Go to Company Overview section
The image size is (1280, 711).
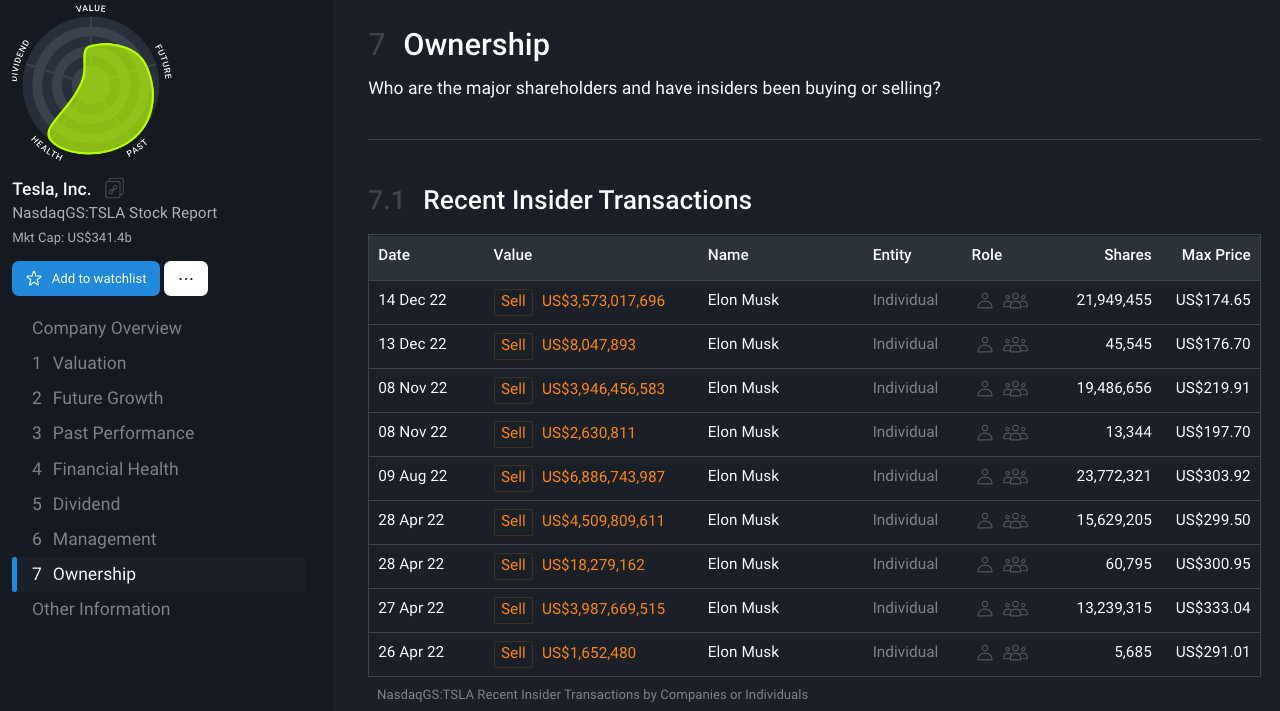(x=107, y=328)
